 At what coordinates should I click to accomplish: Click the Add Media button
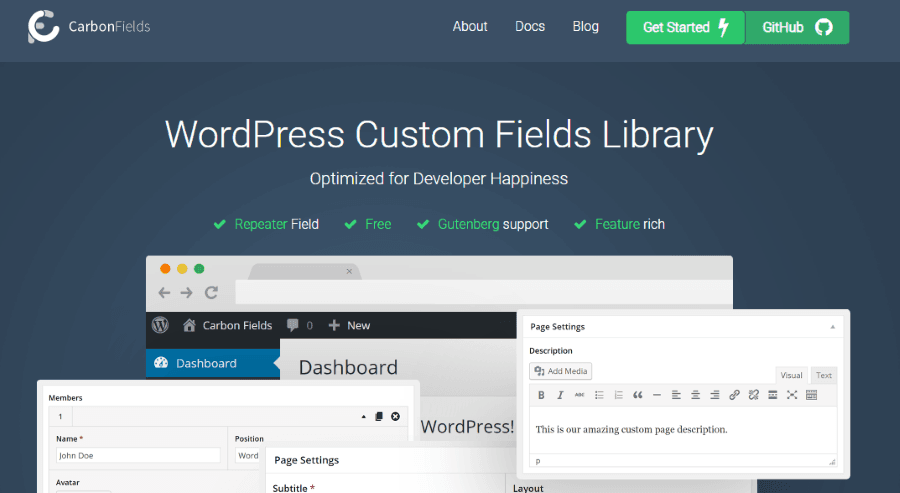[x=560, y=371]
